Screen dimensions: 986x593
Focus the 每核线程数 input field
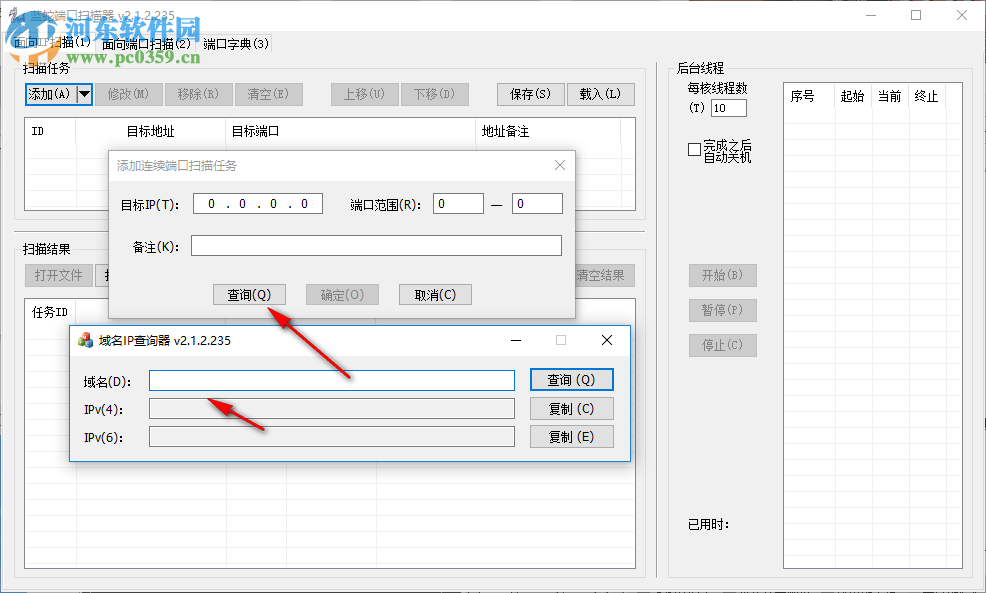tap(729, 108)
